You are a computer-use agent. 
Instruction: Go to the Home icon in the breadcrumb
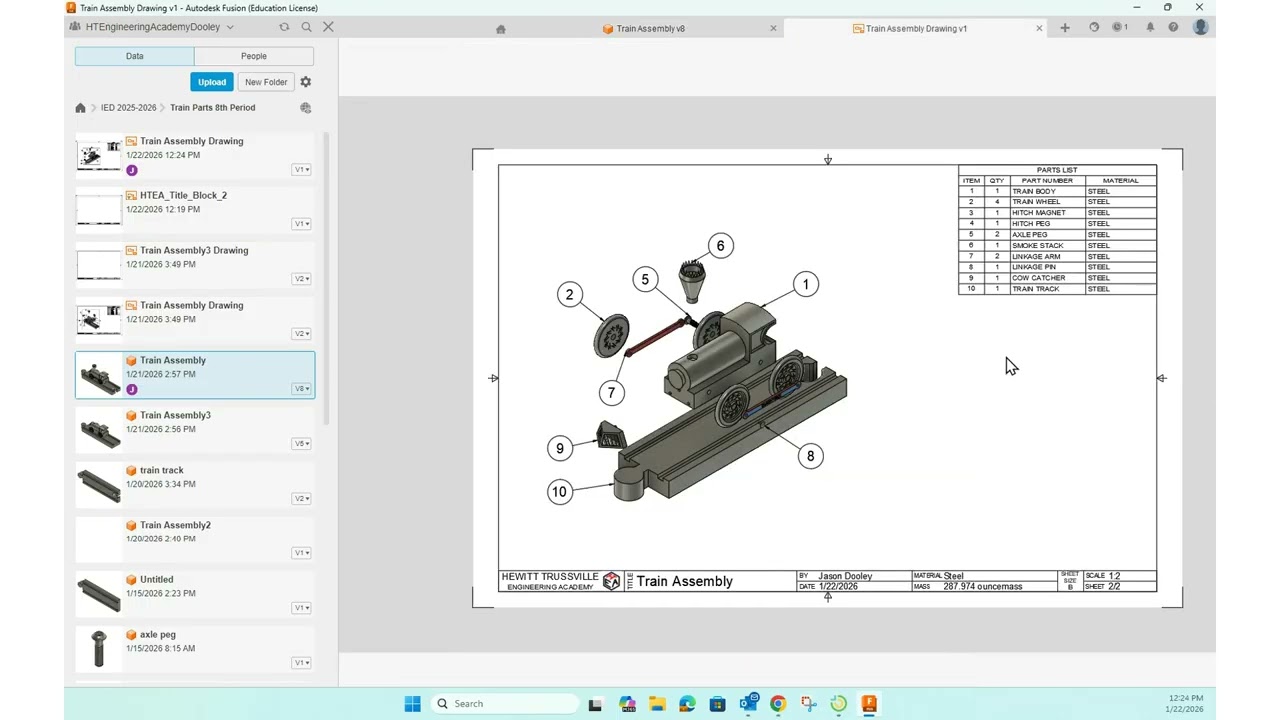tap(81, 107)
